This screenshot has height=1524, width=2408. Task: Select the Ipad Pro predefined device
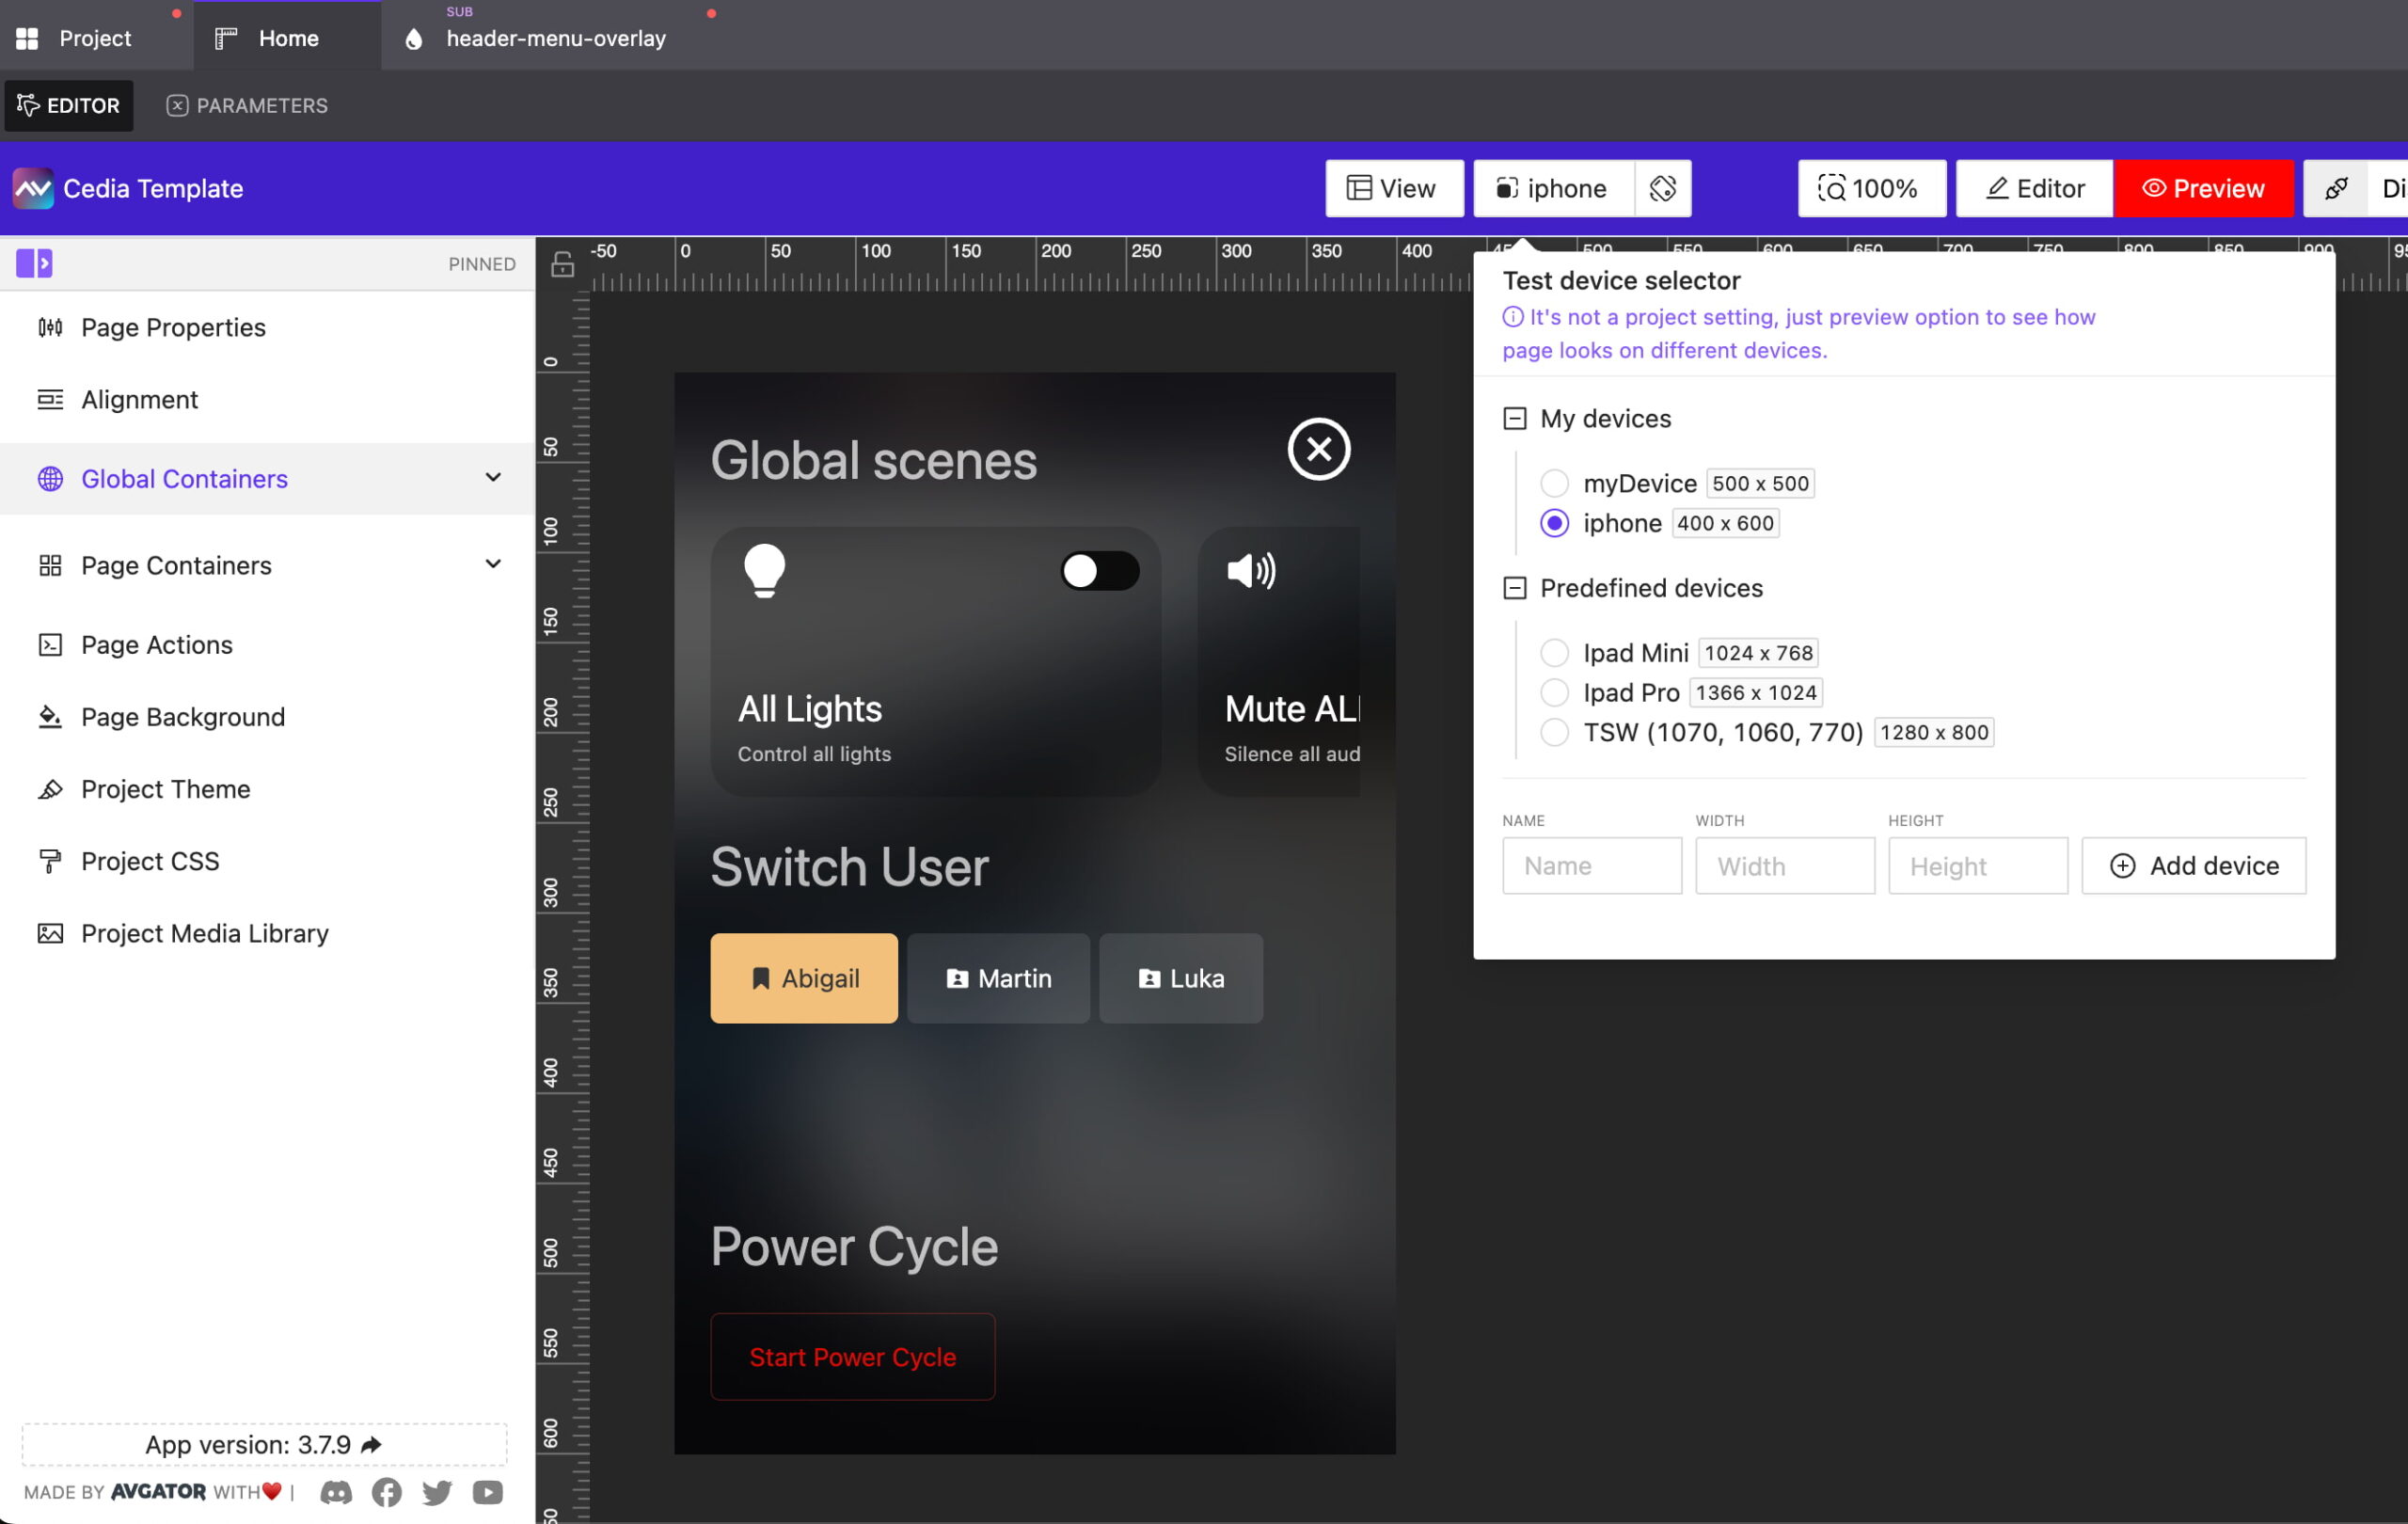click(1555, 692)
